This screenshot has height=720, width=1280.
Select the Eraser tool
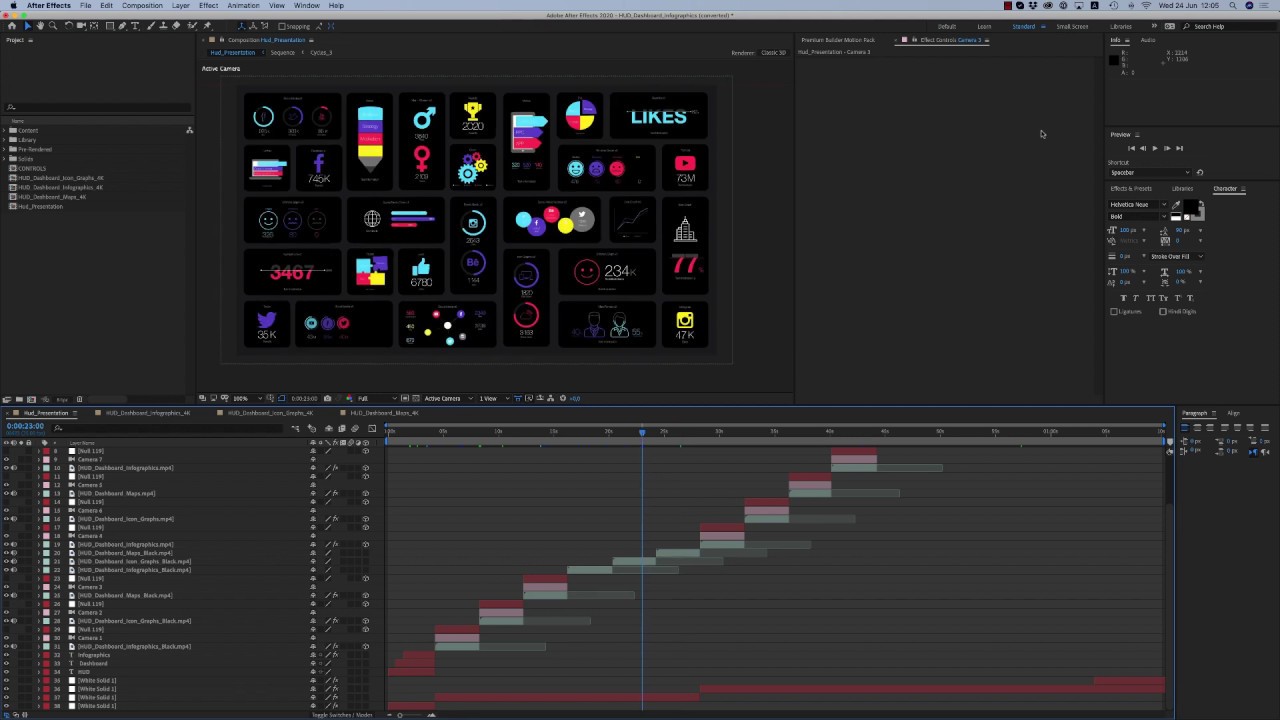pyautogui.click(x=176, y=26)
